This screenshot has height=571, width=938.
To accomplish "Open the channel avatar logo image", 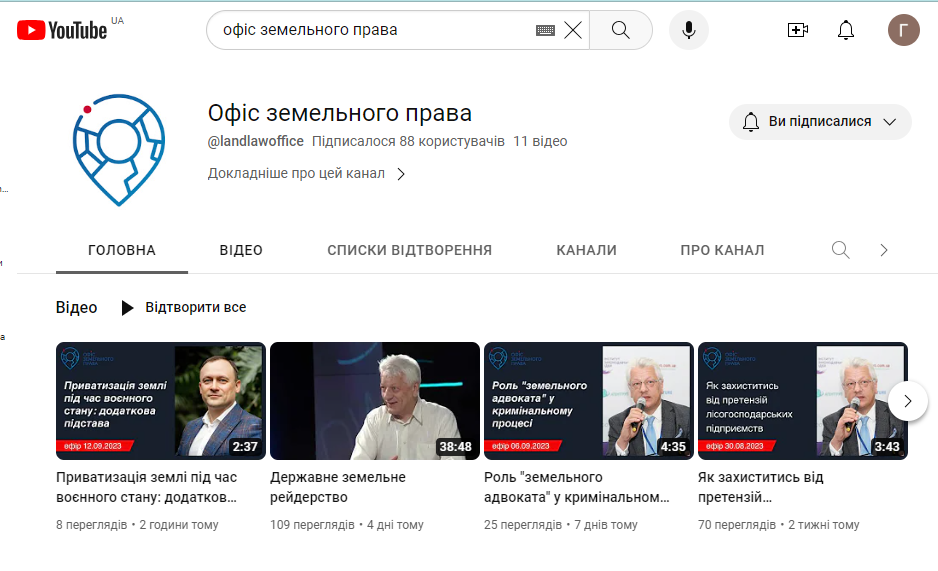I will pos(118,150).
